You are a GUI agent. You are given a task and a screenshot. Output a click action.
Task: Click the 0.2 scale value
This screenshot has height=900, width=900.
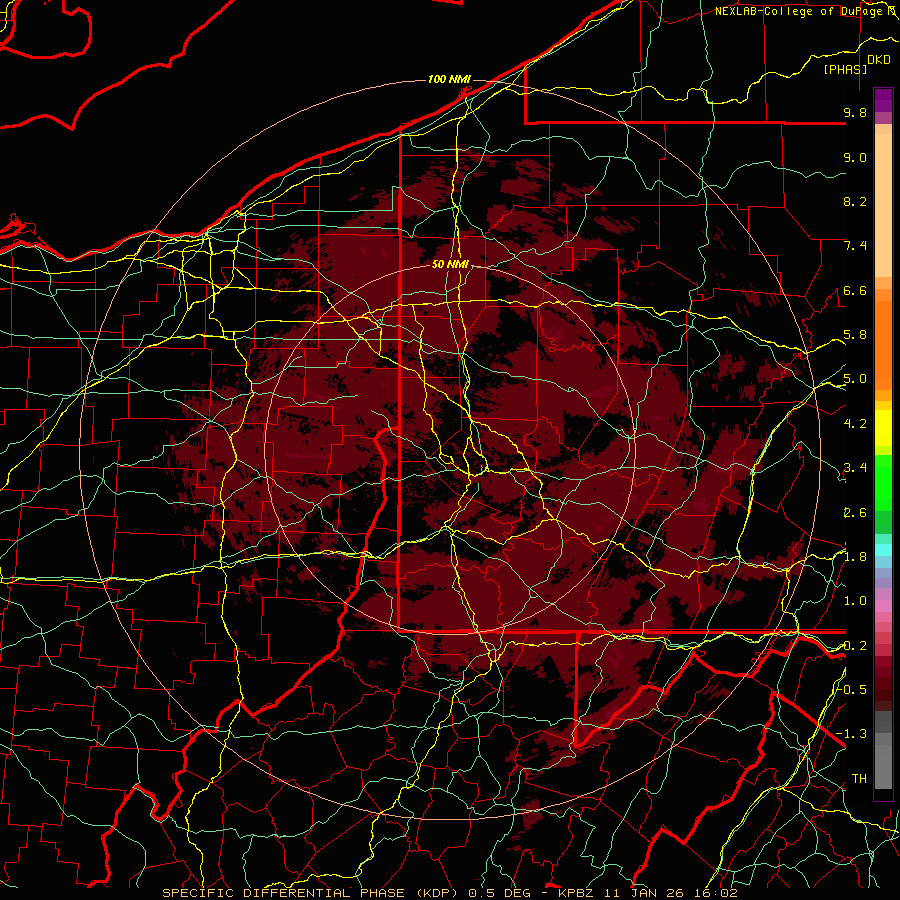pos(855,646)
